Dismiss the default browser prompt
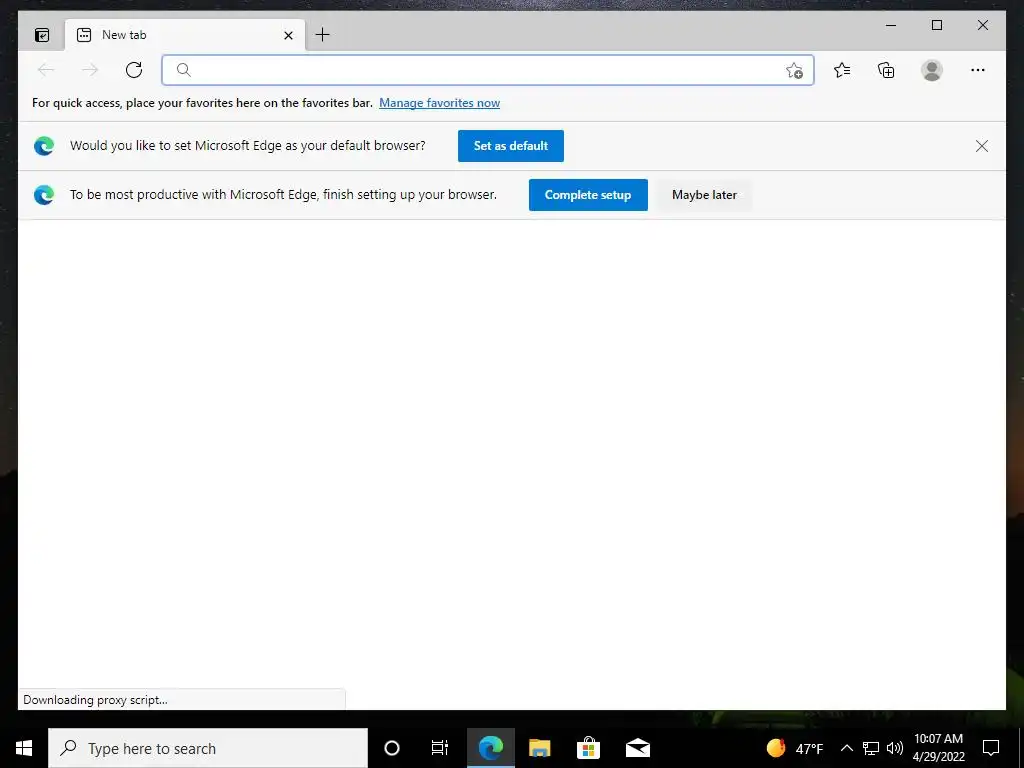1024x768 pixels. point(982,146)
